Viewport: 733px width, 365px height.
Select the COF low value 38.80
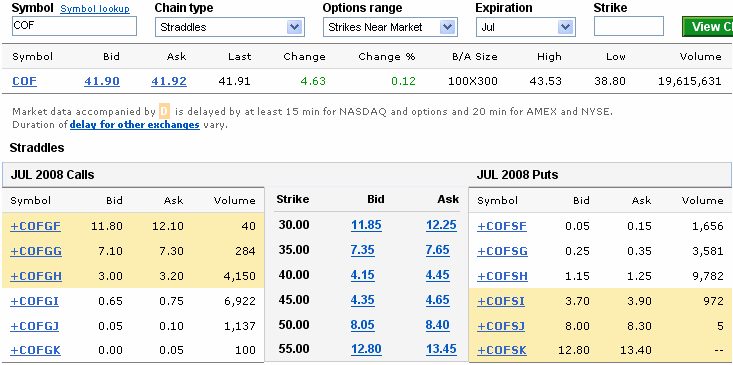pos(610,81)
